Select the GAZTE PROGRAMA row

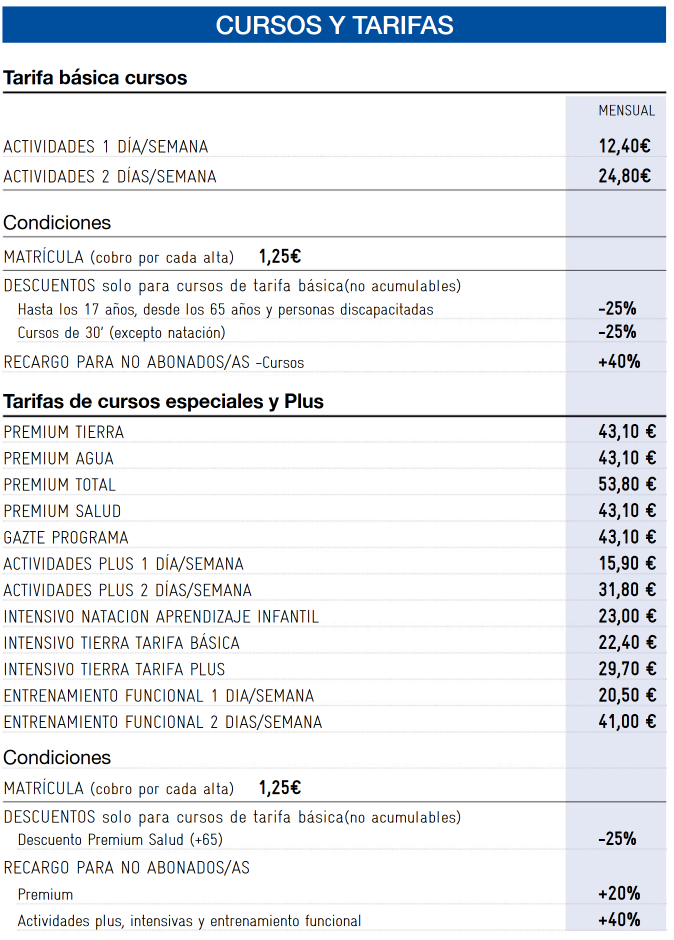point(334,537)
